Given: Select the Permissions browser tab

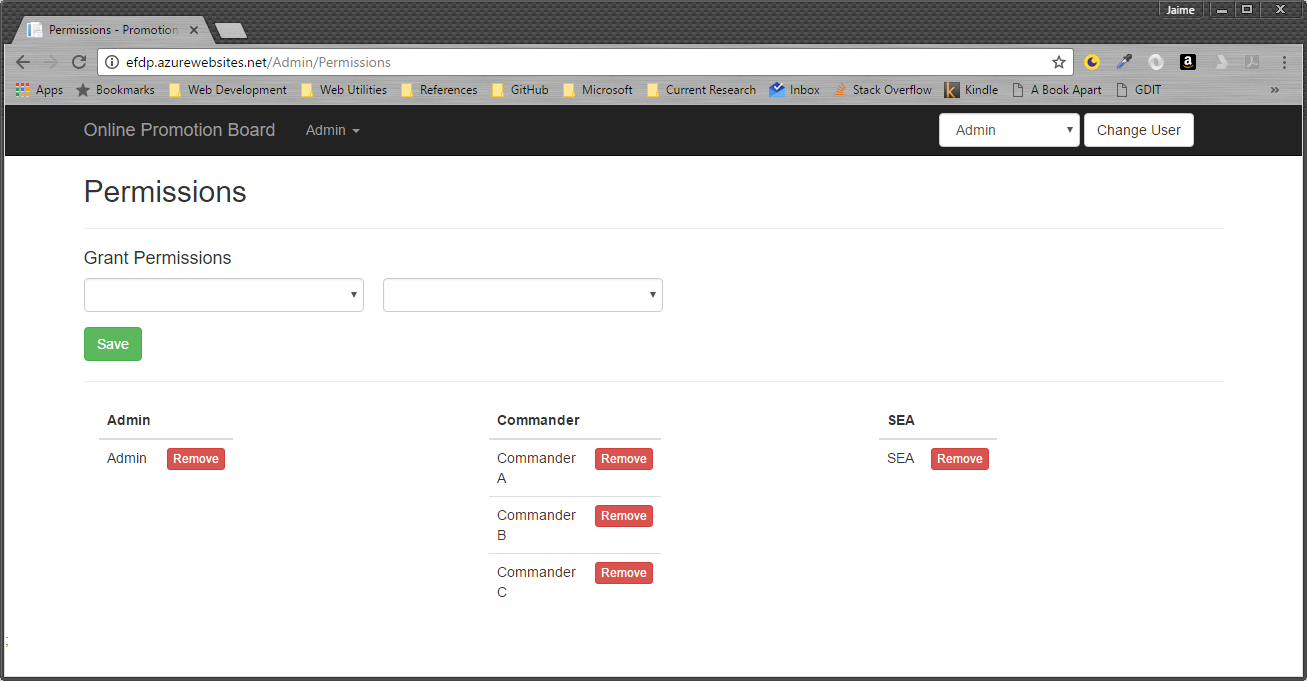Looking at the screenshot, I should (110, 30).
